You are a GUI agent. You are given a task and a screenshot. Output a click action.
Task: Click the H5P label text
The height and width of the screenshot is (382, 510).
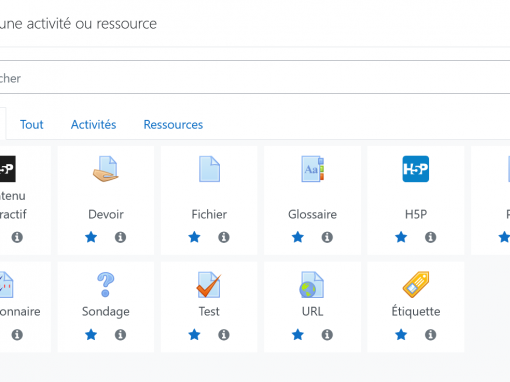[x=416, y=214]
